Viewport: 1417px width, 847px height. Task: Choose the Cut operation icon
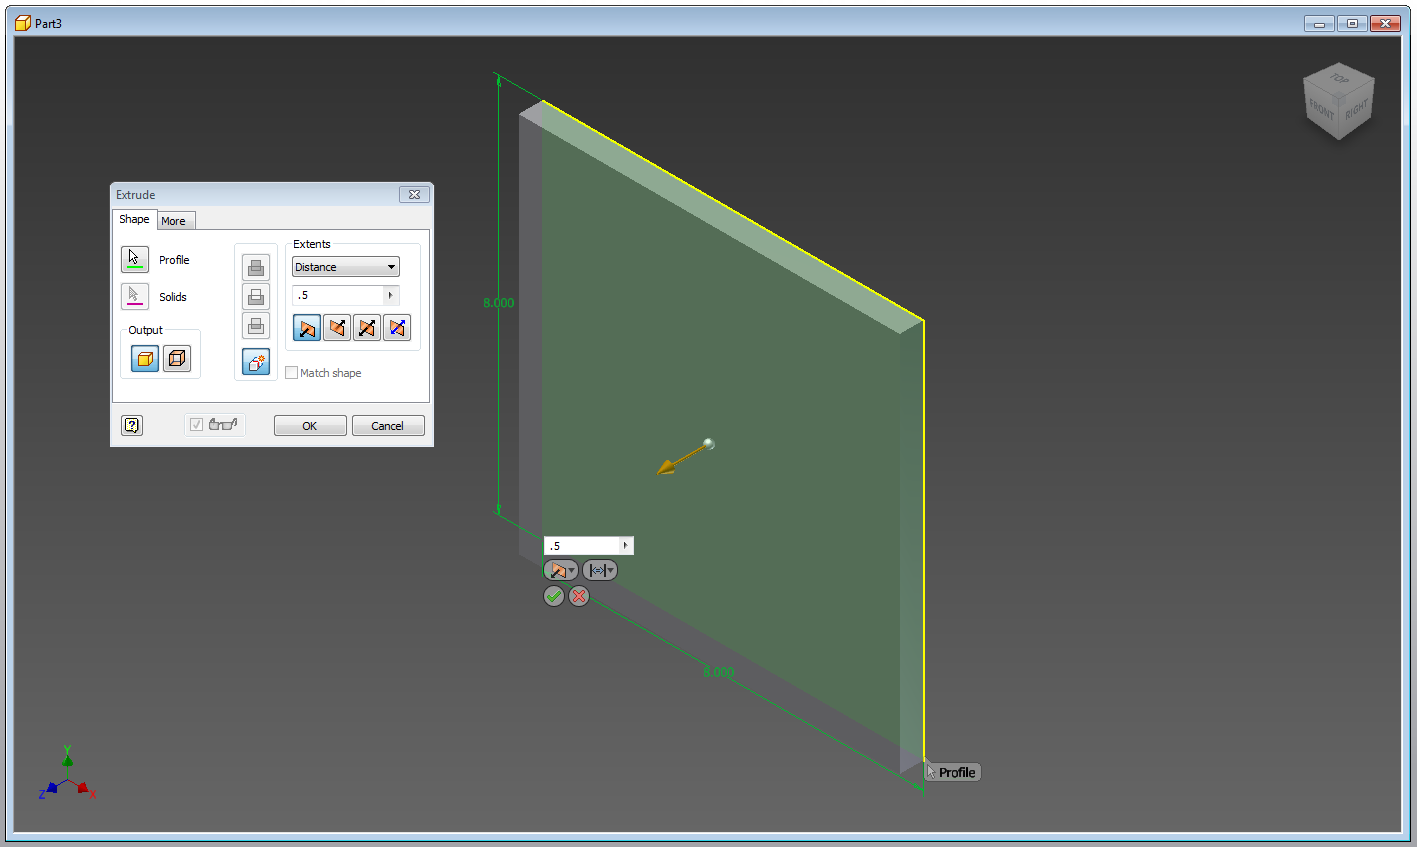click(256, 296)
